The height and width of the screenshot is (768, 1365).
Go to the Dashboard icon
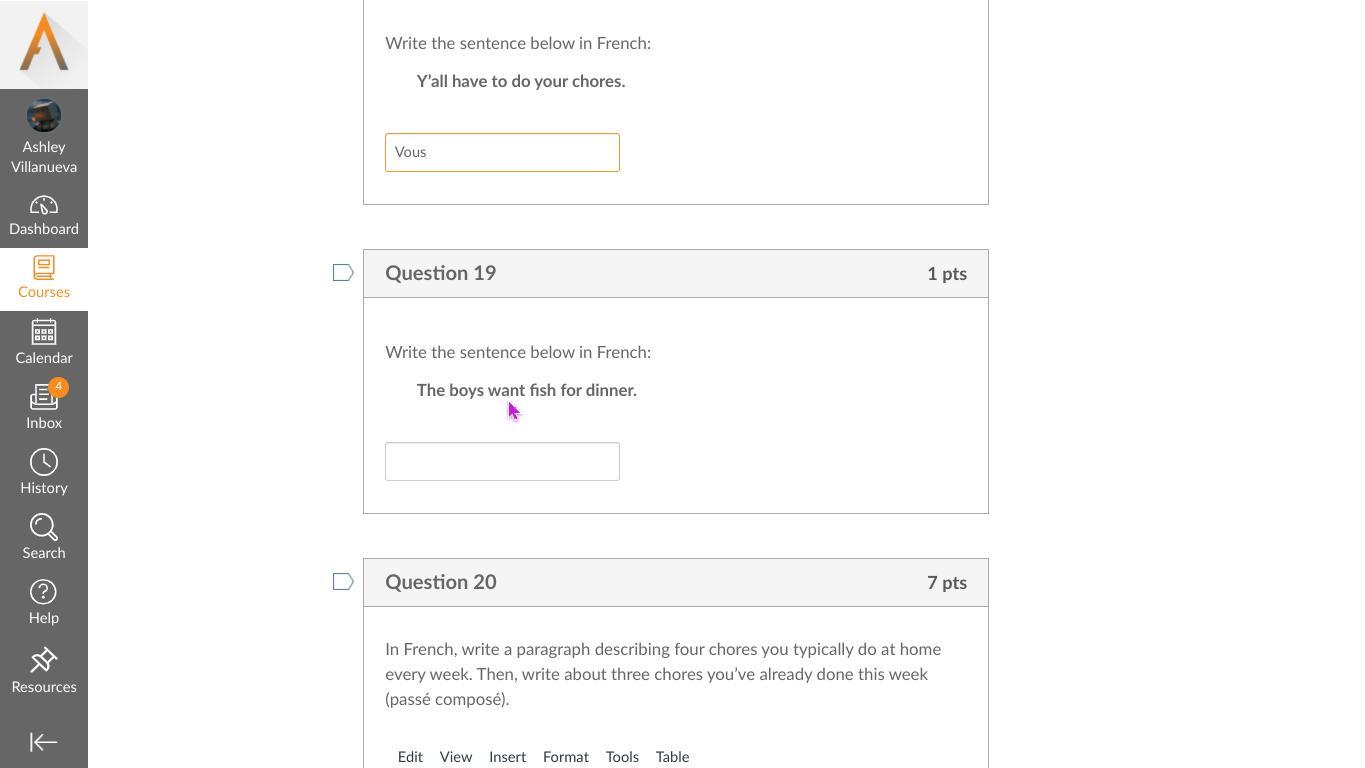44,206
